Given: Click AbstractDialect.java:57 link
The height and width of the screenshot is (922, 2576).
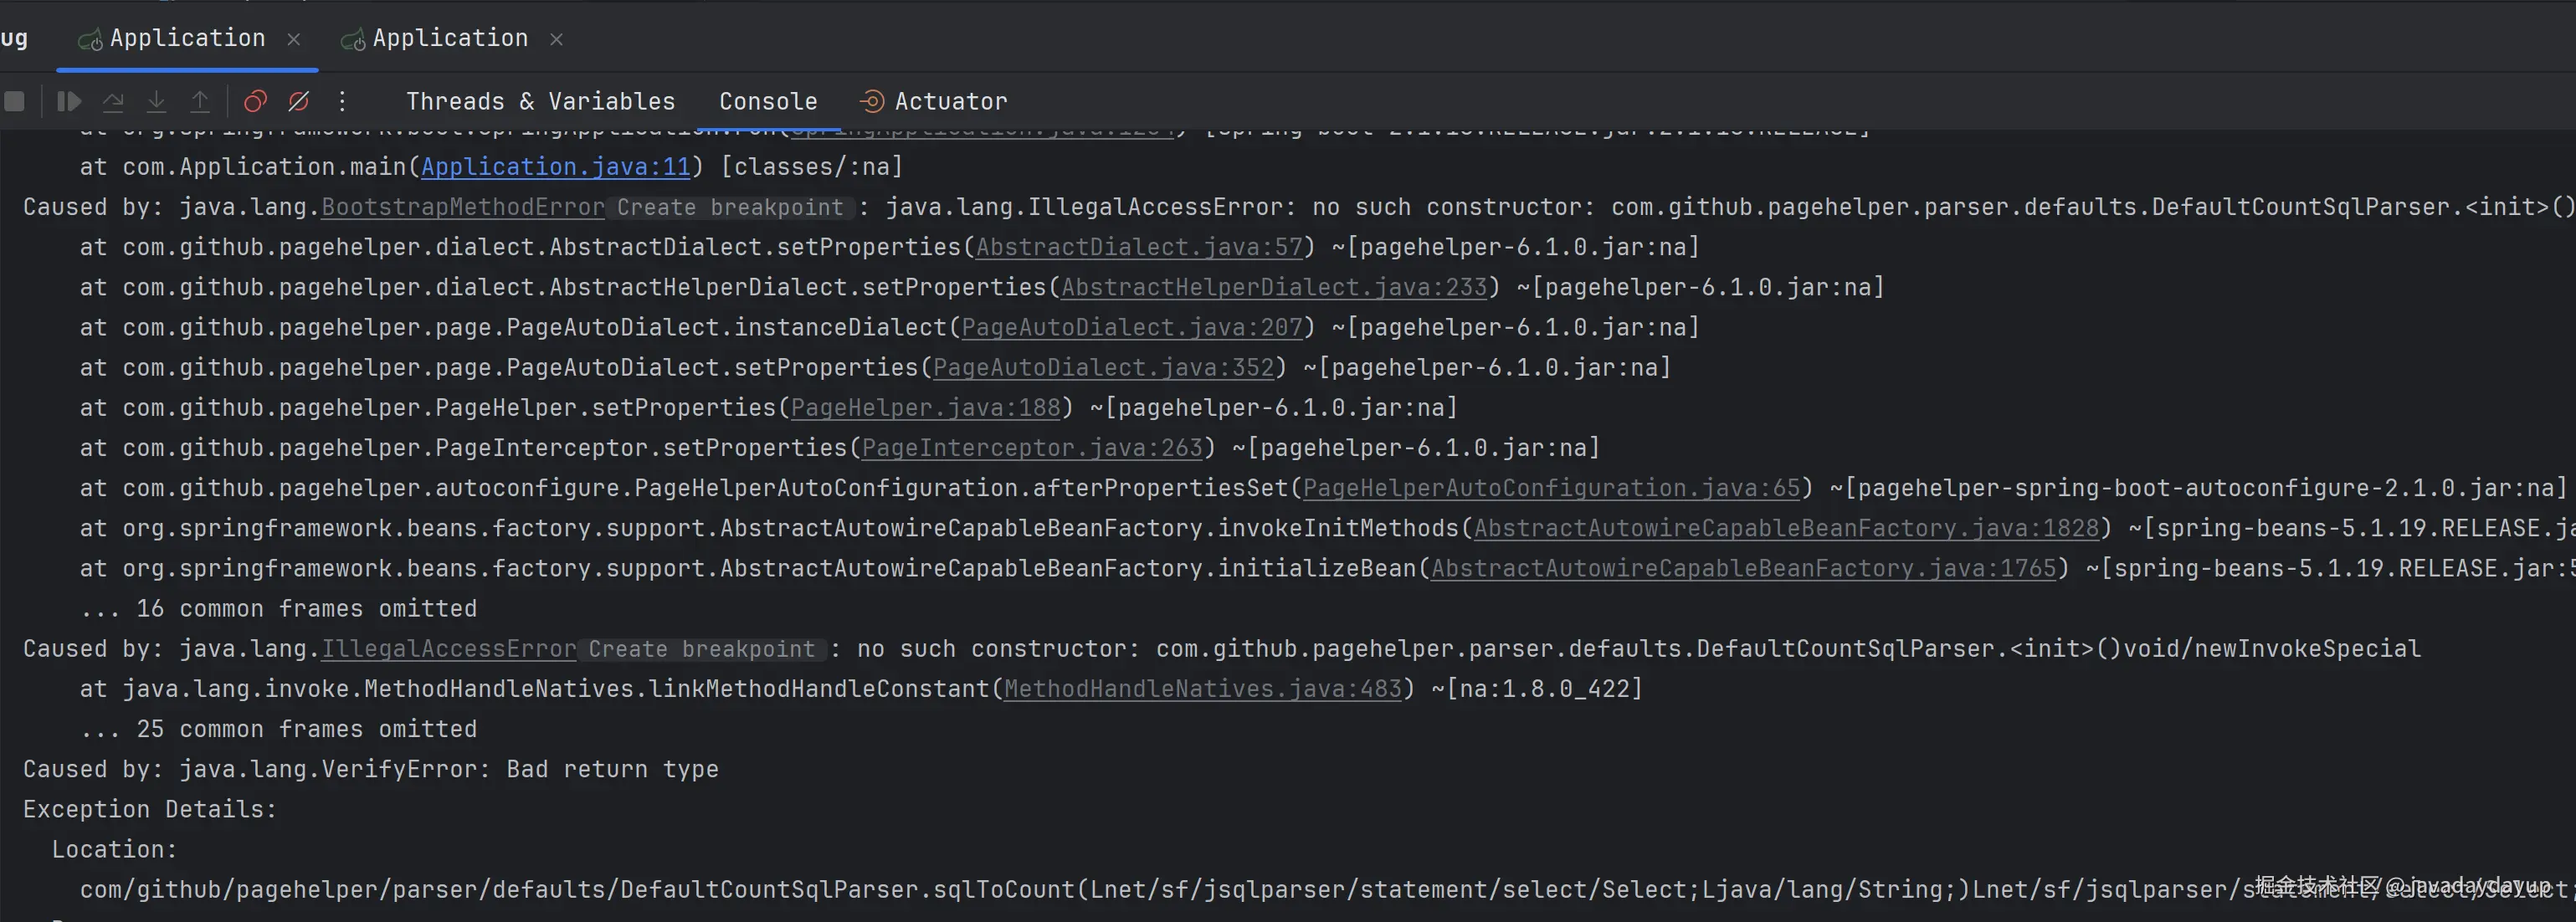Looking at the screenshot, I should (1139, 247).
